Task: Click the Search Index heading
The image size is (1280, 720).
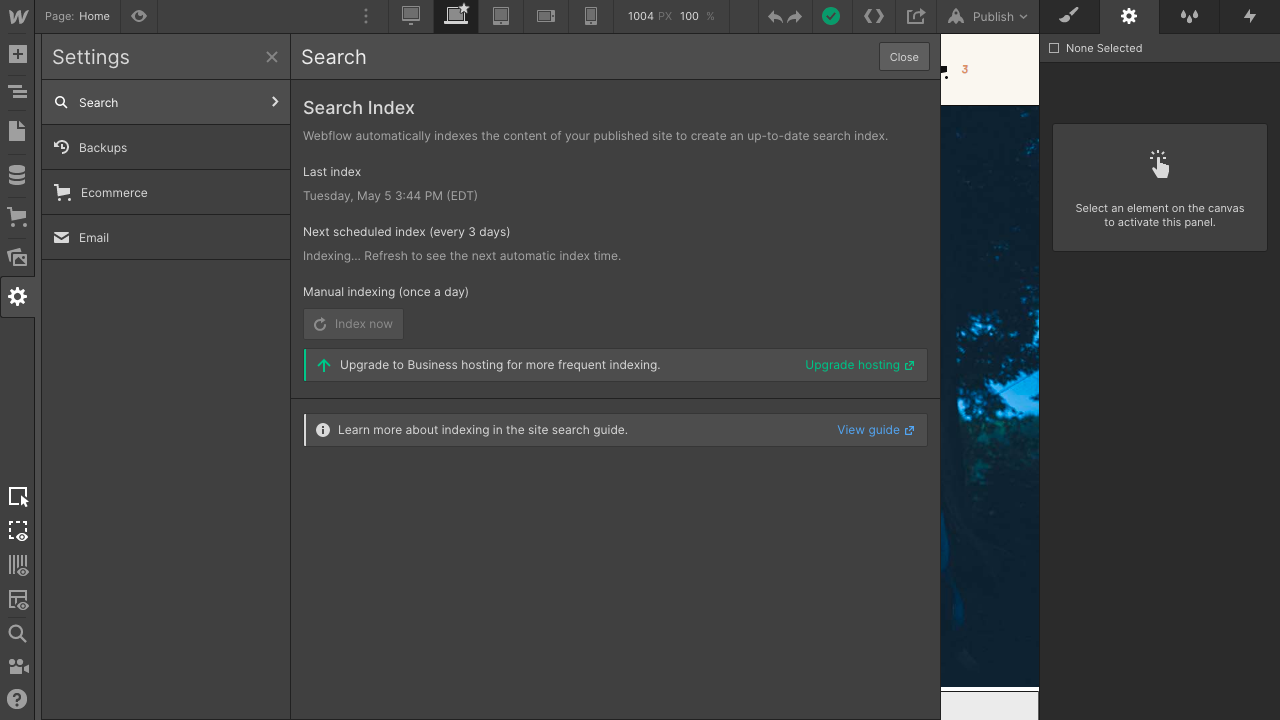Action: click(359, 108)
